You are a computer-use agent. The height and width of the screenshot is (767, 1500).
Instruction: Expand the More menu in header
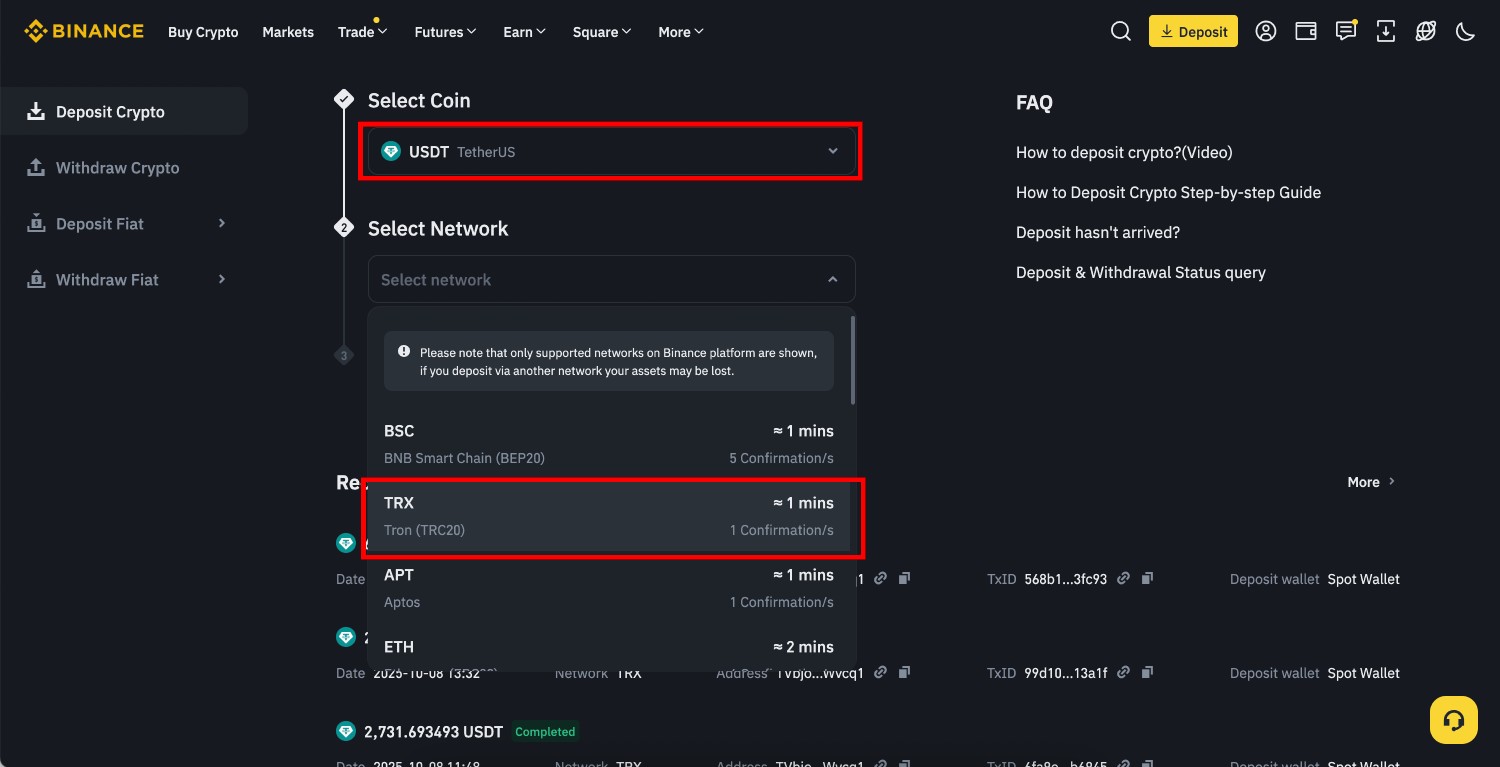[x=681, y=32]
